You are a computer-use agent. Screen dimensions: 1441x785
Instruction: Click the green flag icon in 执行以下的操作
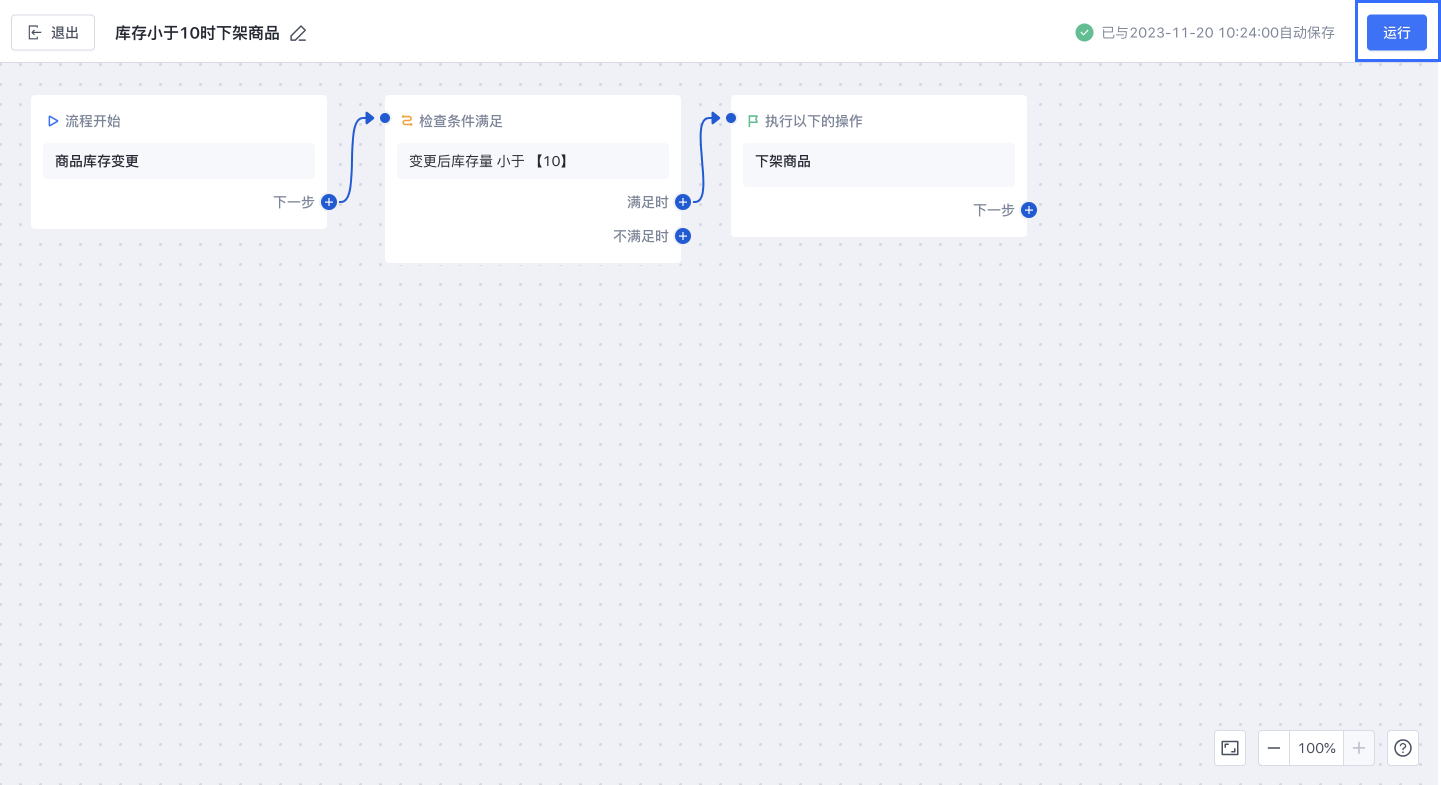[x=753, y=121]
